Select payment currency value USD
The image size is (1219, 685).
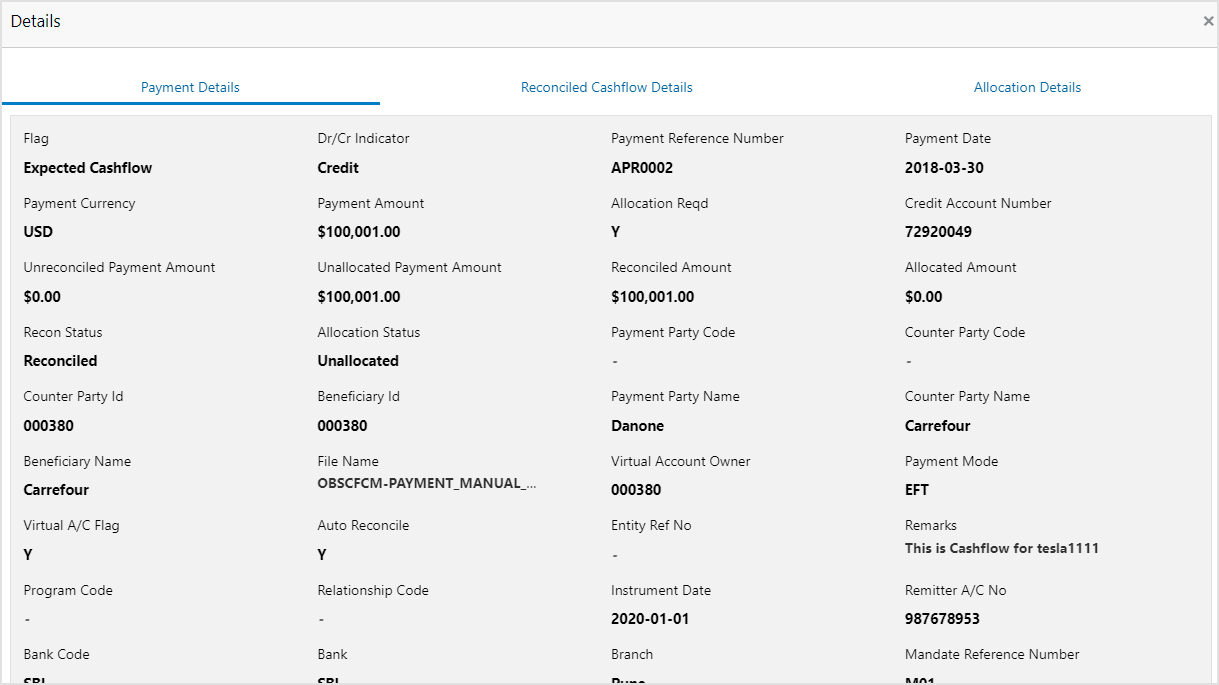click(38, 232)
